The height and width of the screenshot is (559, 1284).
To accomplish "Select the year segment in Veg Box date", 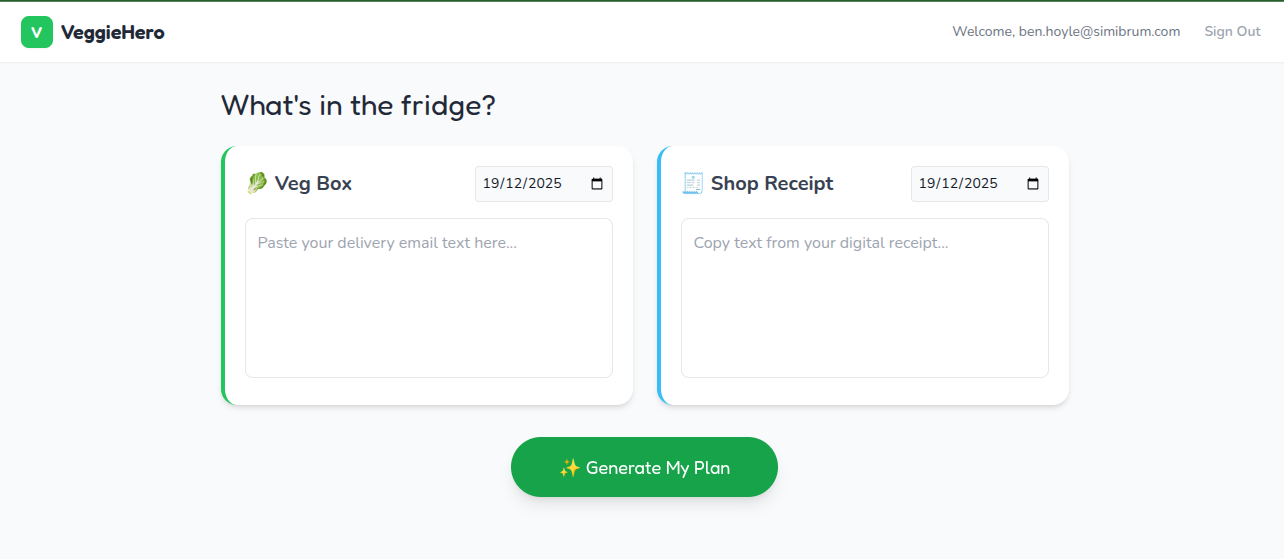I will [x=545, y=184].
